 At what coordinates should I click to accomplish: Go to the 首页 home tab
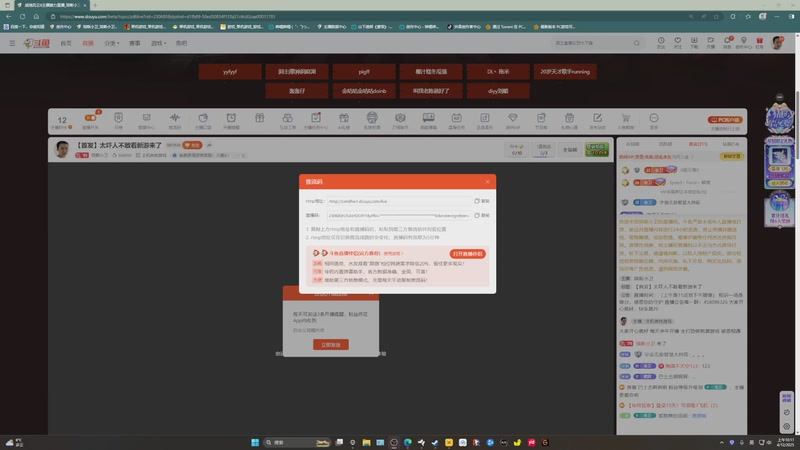[66, 43]
